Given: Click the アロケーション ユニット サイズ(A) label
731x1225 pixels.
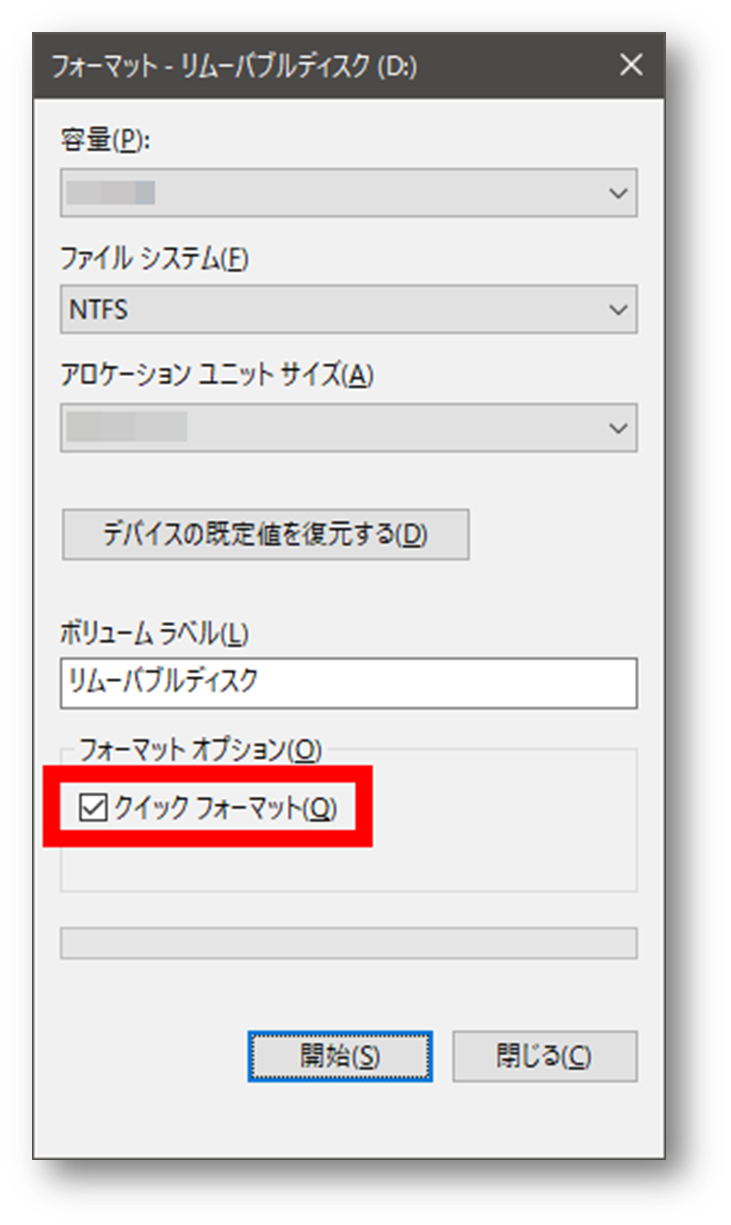Looking at the screenshot, I should pos(217,376).
